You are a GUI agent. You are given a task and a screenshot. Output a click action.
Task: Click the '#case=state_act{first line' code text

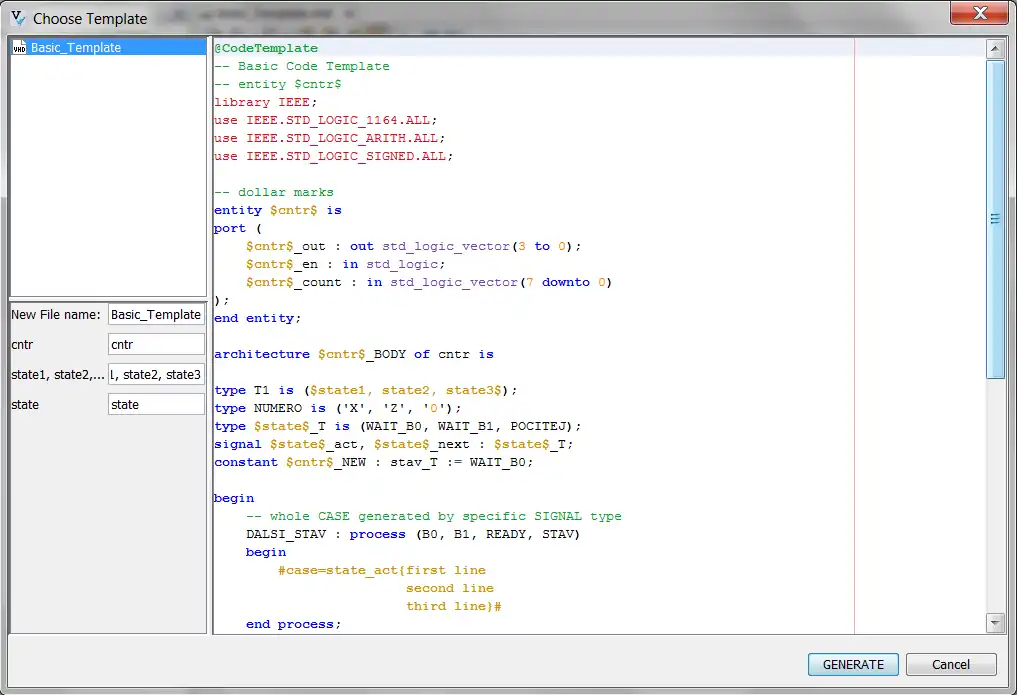382,570
